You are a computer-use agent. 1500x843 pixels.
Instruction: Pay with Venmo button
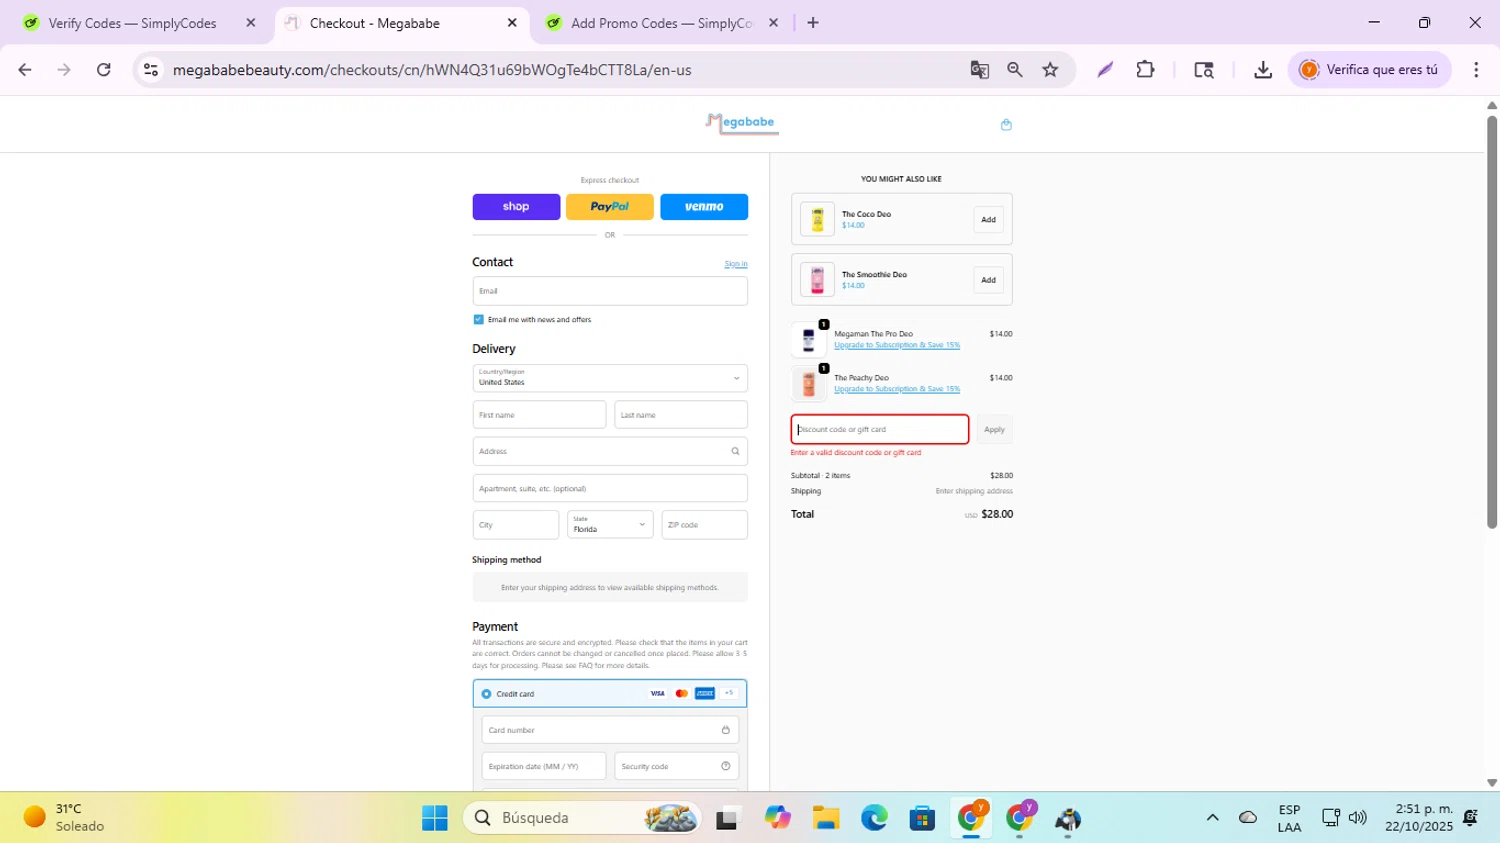[x=704, y=207]
